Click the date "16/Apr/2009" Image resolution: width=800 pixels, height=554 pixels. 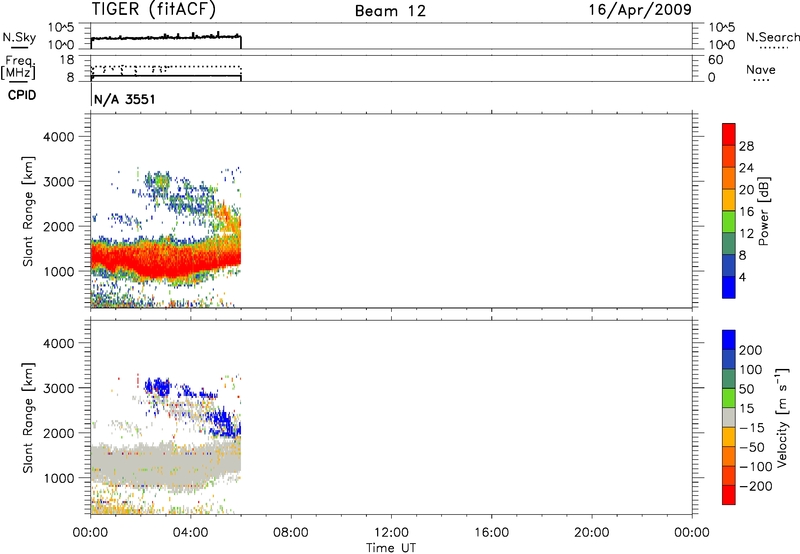tap(640, 10)
